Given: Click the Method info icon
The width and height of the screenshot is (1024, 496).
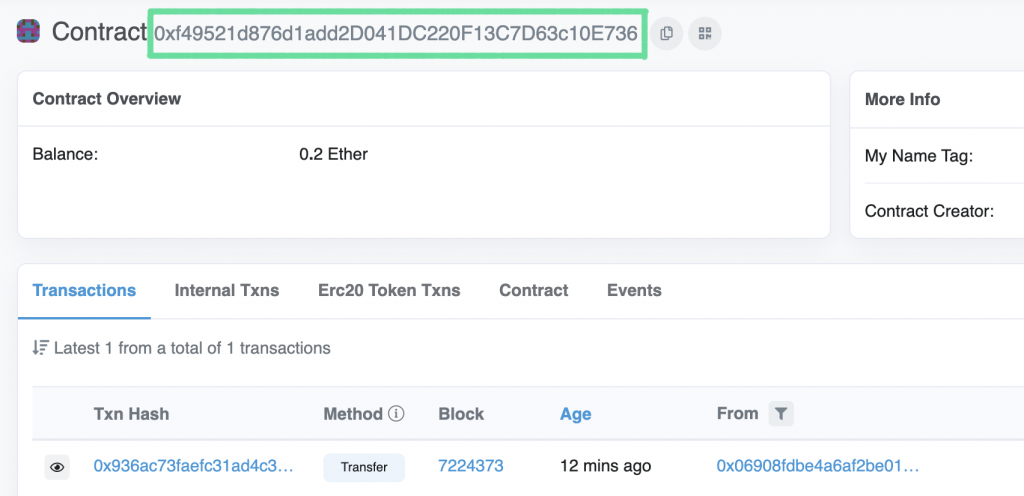Looking at the screenshot, I should (396, 414).
